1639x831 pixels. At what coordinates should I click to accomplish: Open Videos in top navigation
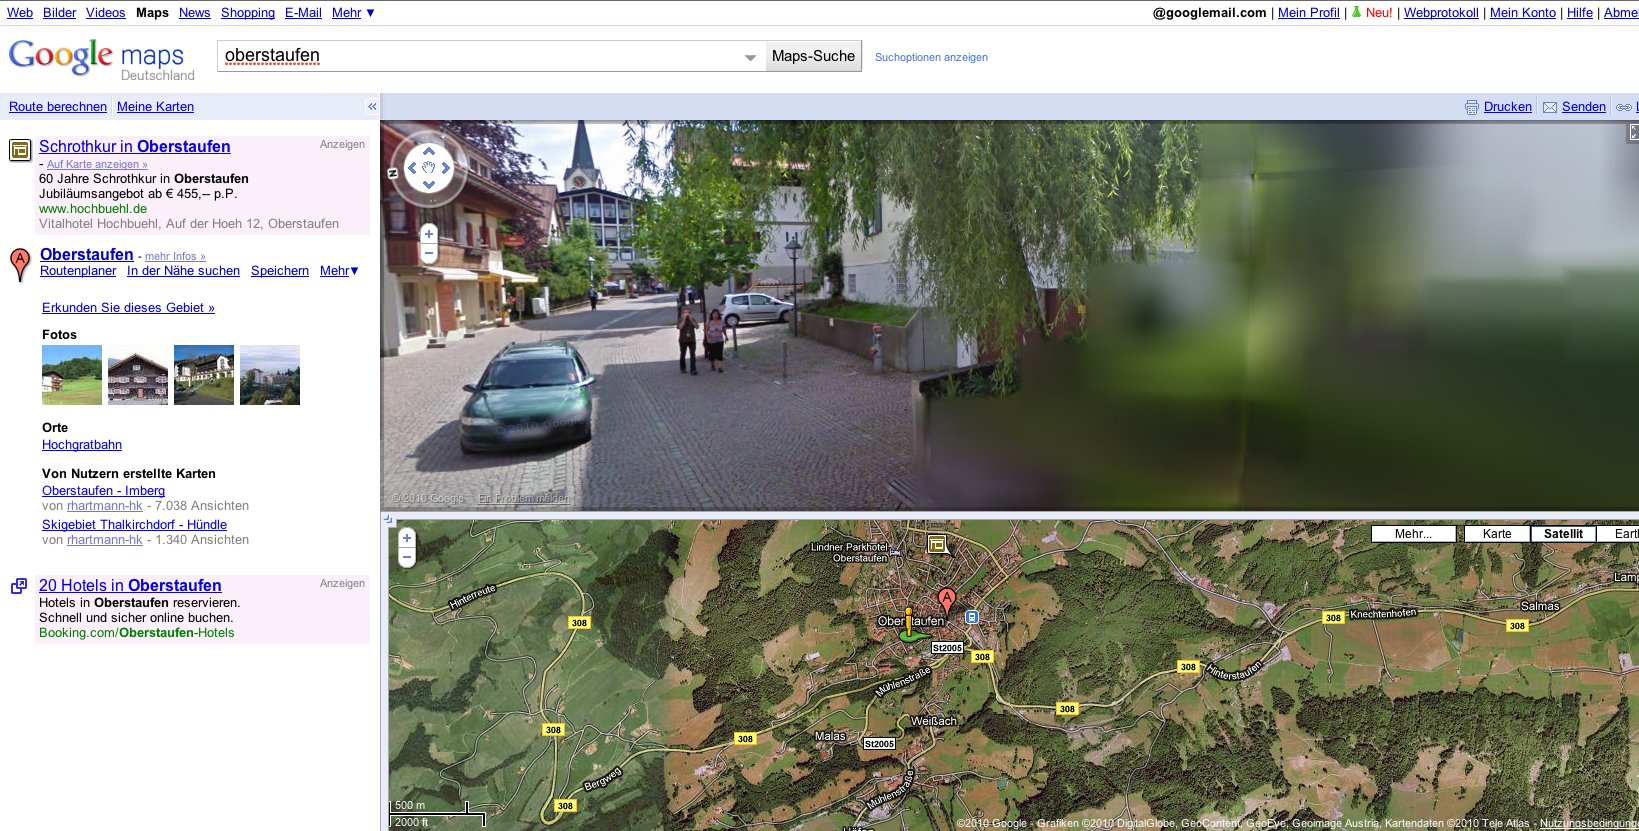(105, 13)
